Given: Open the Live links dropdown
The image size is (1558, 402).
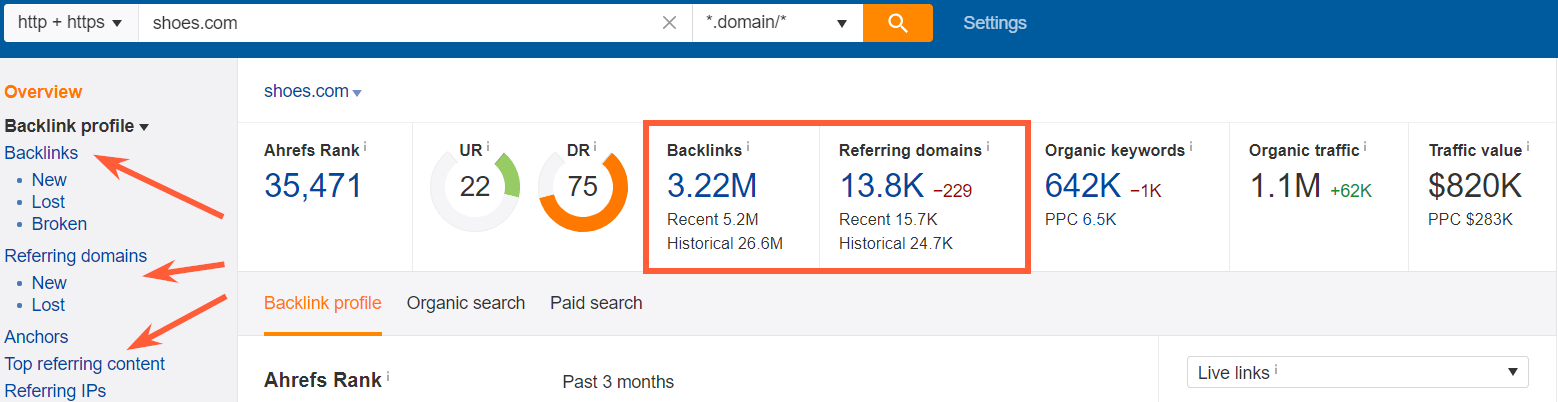Looking at the screenshot, I should (x=1357, y=372).
